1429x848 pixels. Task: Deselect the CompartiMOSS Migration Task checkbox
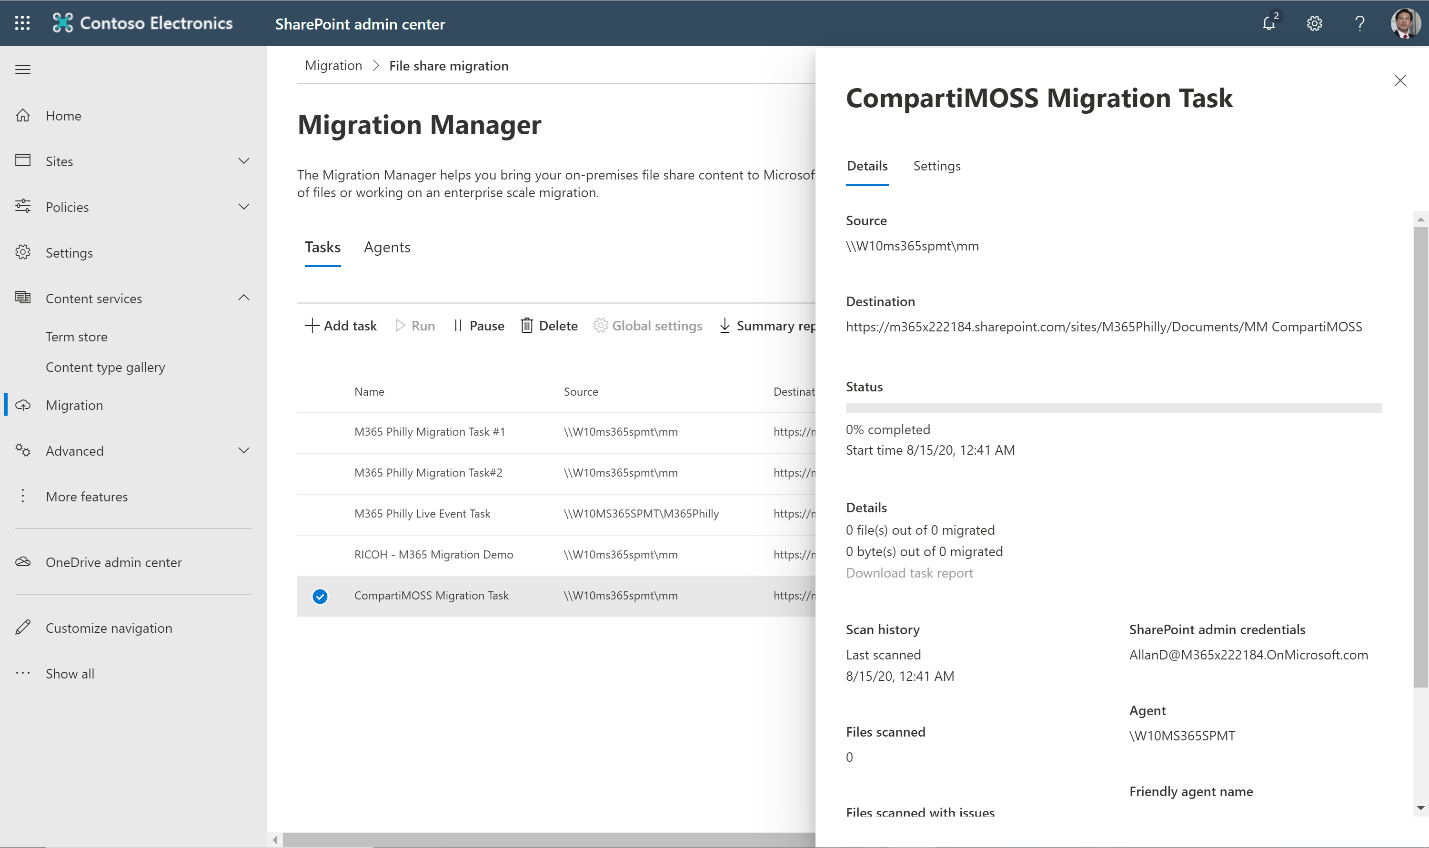[319, 595]
